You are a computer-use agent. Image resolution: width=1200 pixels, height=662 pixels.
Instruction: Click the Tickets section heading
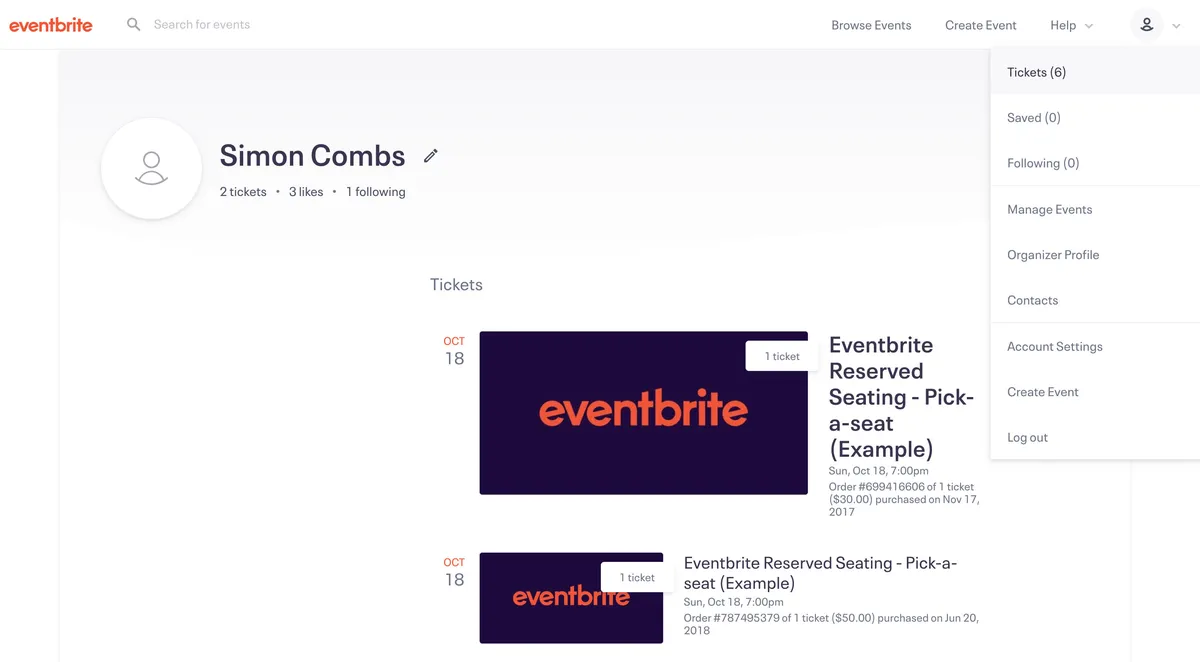(456, 285)
